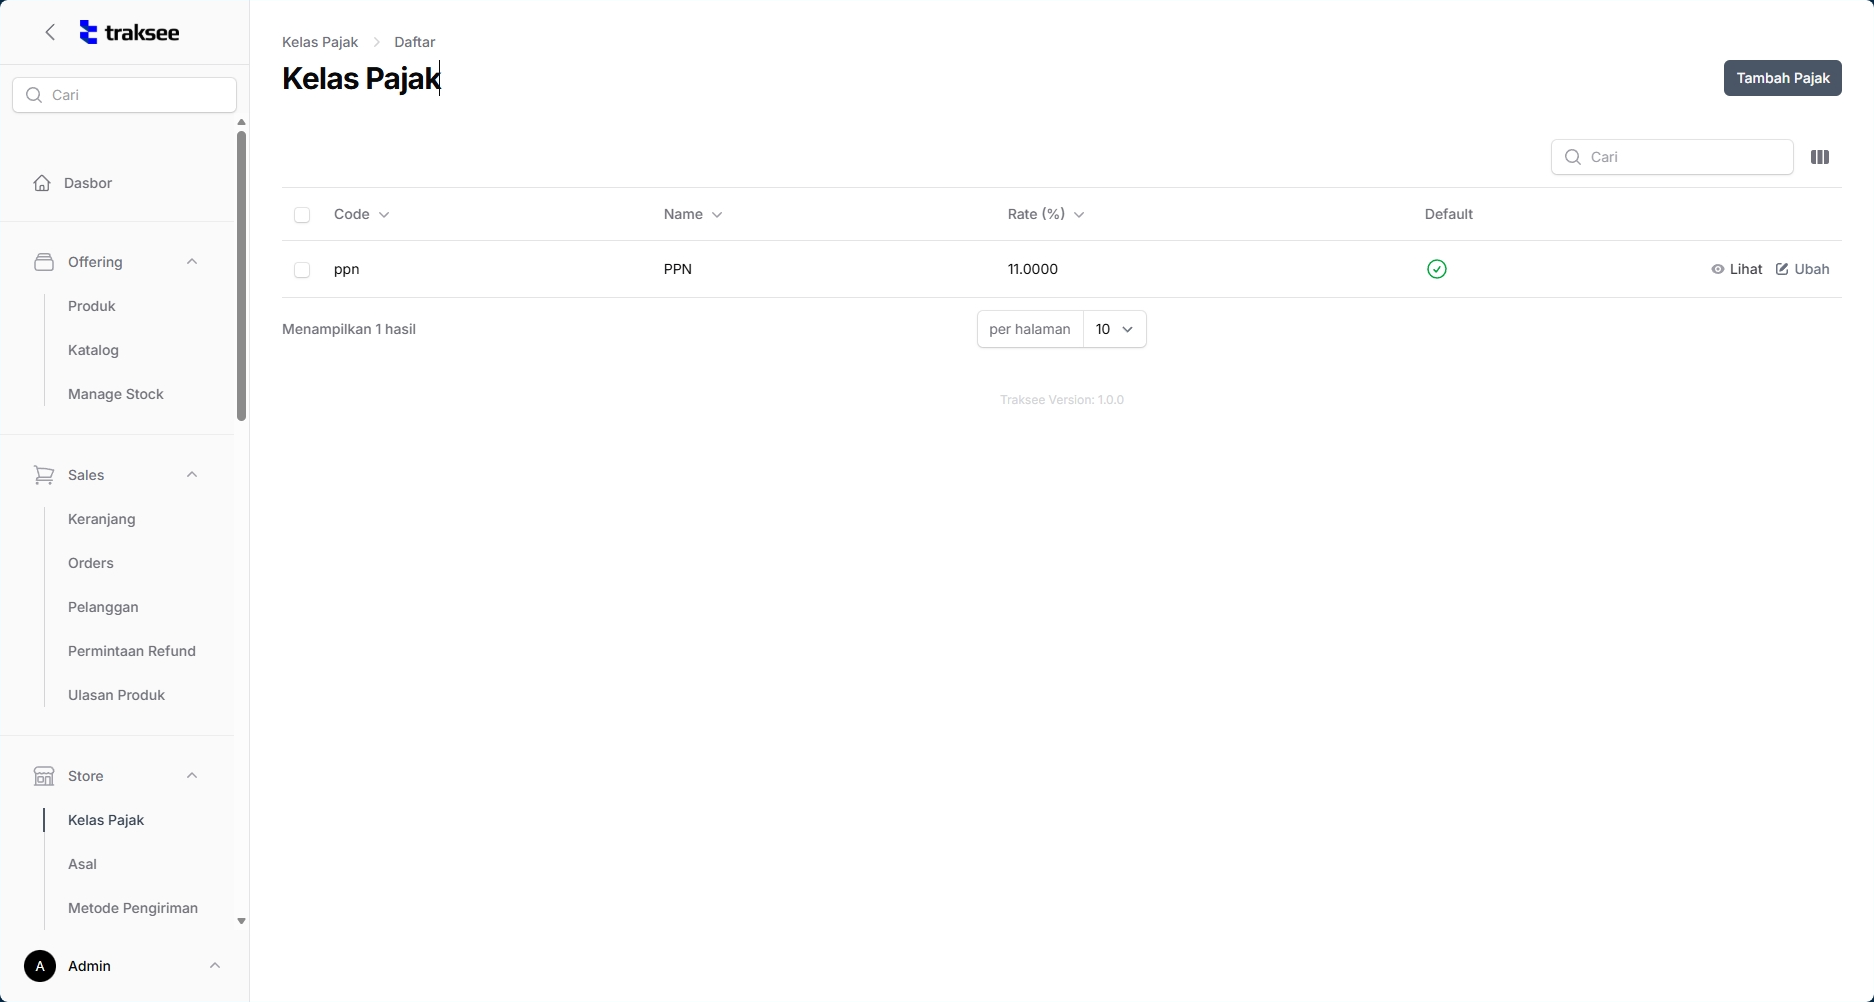Click the Tambah Pajak button
The height and width of the screenshot is (1002, 1874).
[1782, 78]
